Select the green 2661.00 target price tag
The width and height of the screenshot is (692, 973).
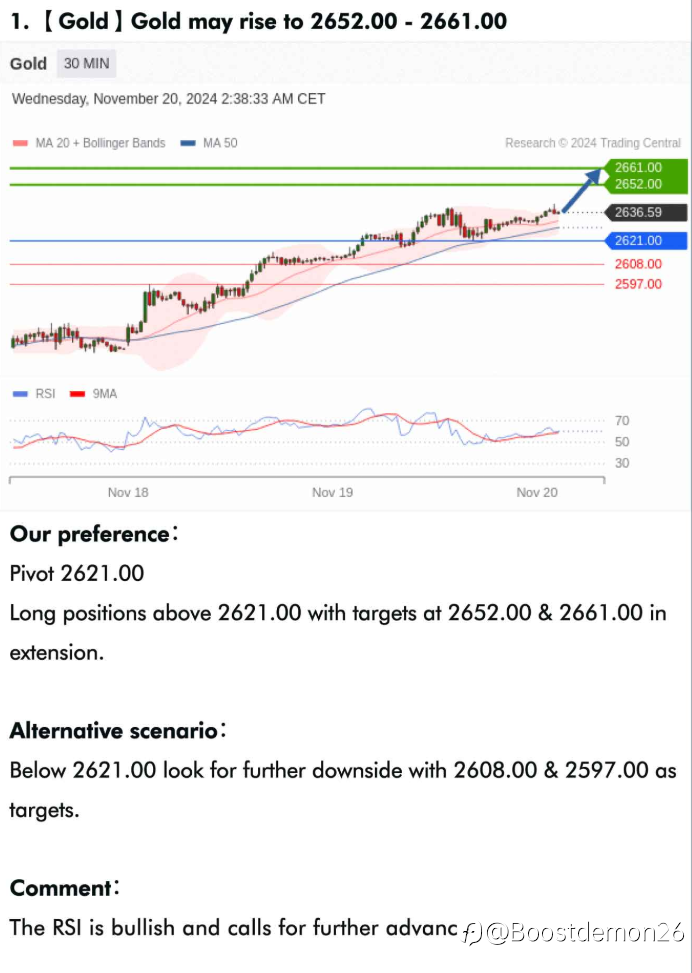pos(638,167)
